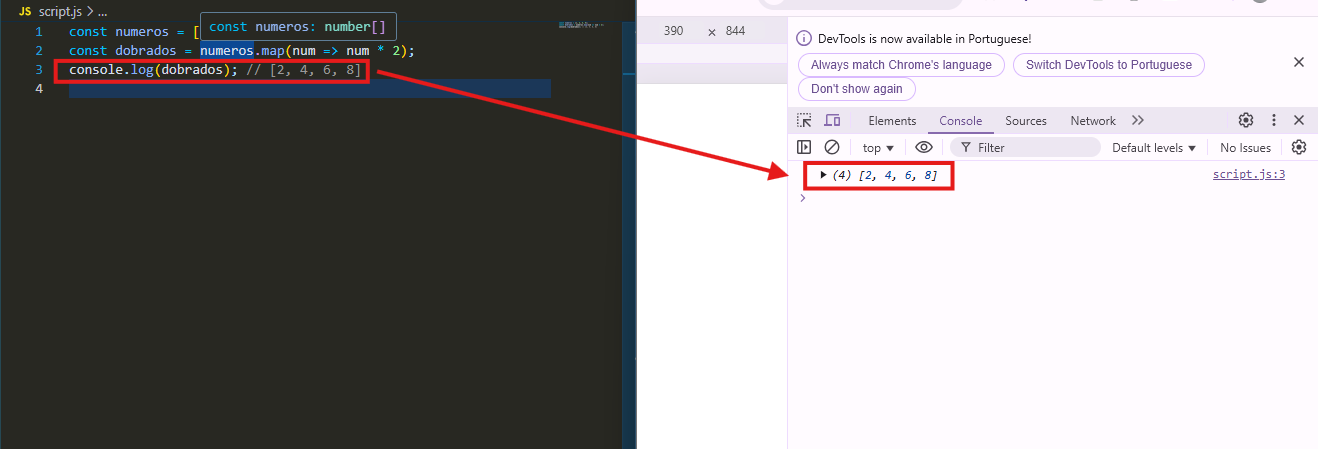Screen dimensions: 1318x449
Task: Click Always match Chrome's language button
Action: [x=901, y=64]
